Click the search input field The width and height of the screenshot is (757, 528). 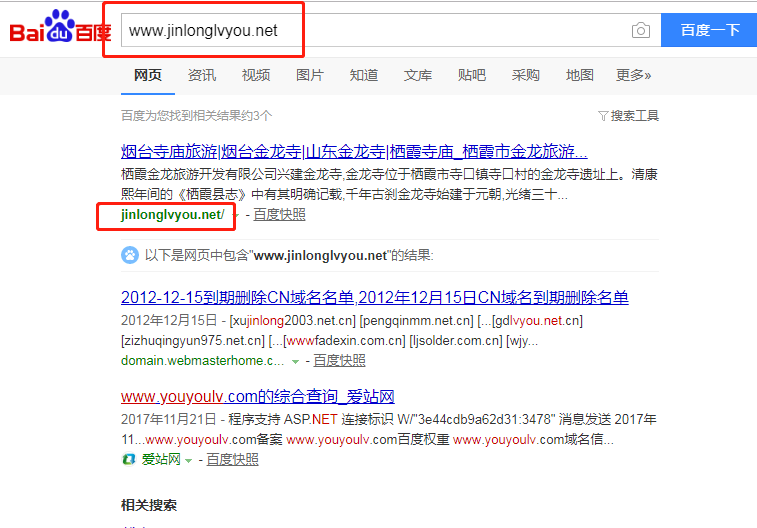tap(374, 30)
